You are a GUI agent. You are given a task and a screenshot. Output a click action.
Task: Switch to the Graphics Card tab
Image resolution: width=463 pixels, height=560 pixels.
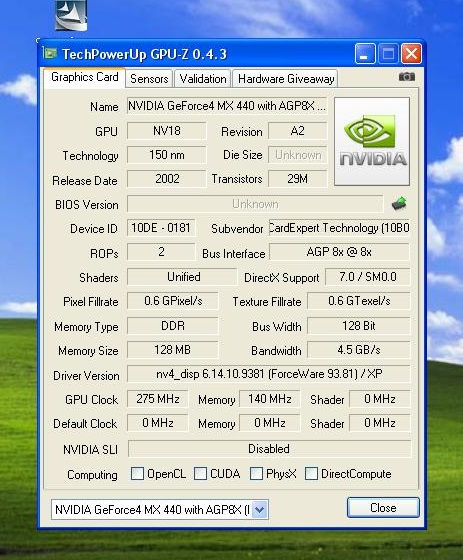tap(85, 78)
